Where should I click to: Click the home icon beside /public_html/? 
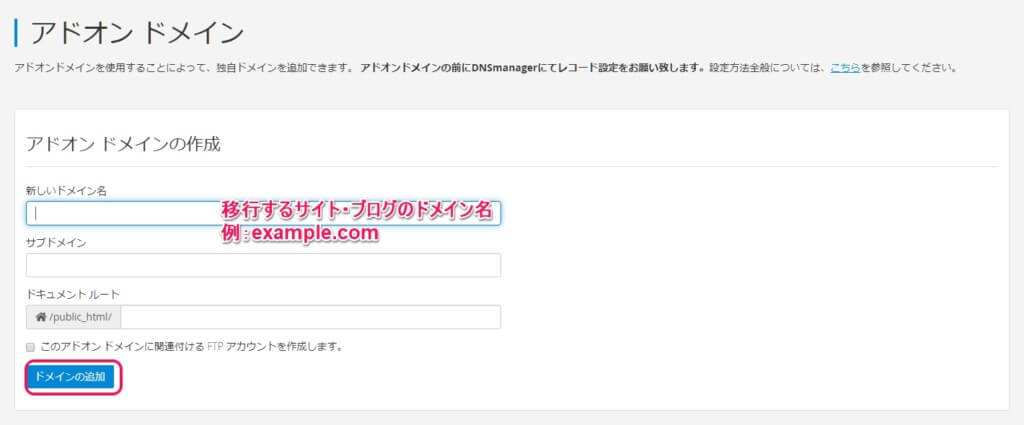pos(40,317)
